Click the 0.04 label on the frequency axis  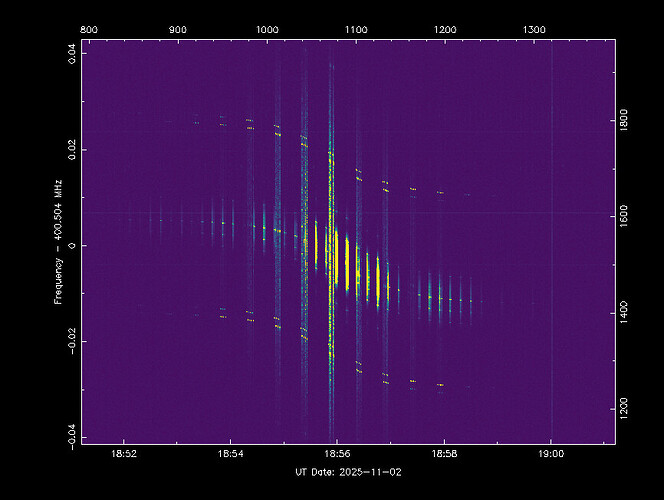point(69,52)
